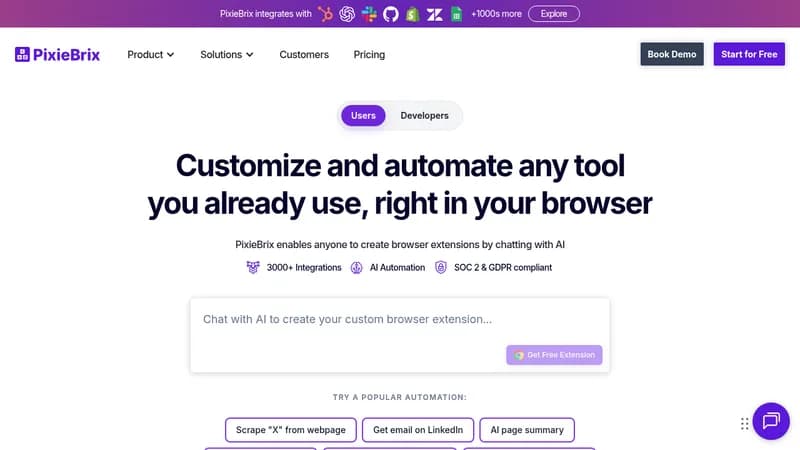The image size is (800, 450).
Task: Click "AI Automation" label
Action: pos(397,267)
